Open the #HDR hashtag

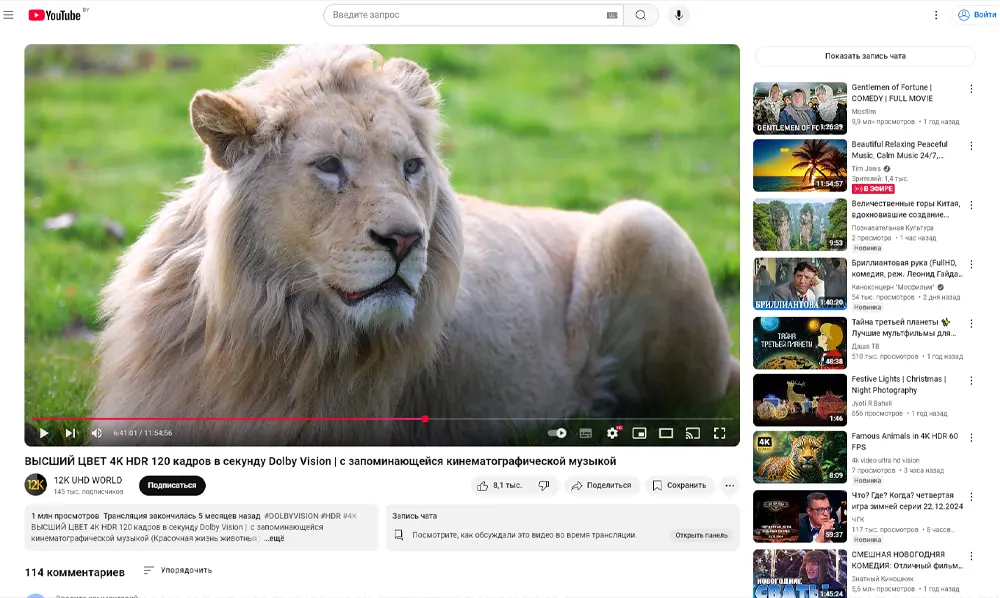pos(330,516)
